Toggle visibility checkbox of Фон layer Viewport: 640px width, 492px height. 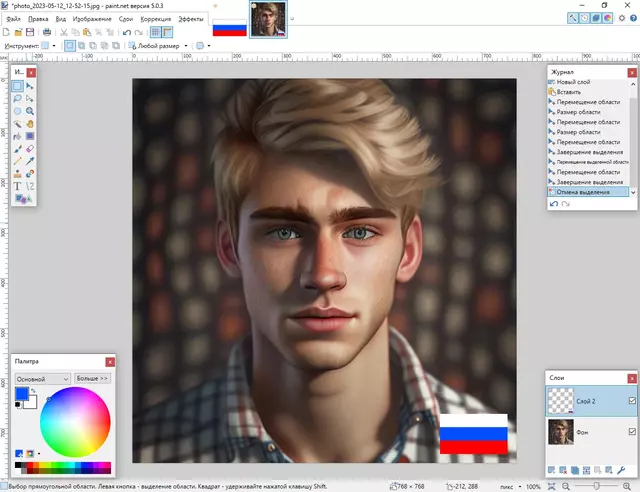click(x=632, y=431)
